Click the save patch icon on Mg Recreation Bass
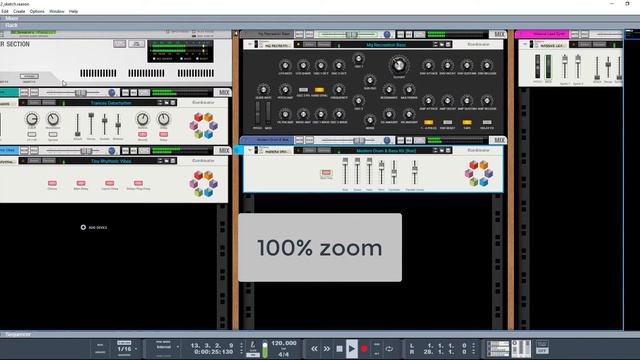Screen dimensions: 640x360 [448, 44]
